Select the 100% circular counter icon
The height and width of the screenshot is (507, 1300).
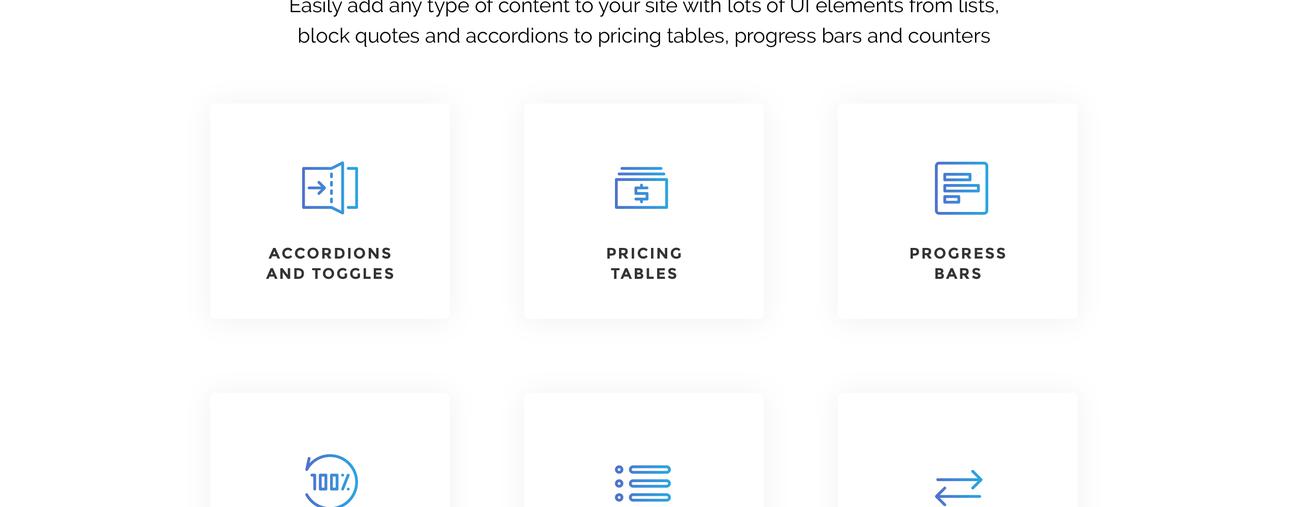(x=330, y=482)
